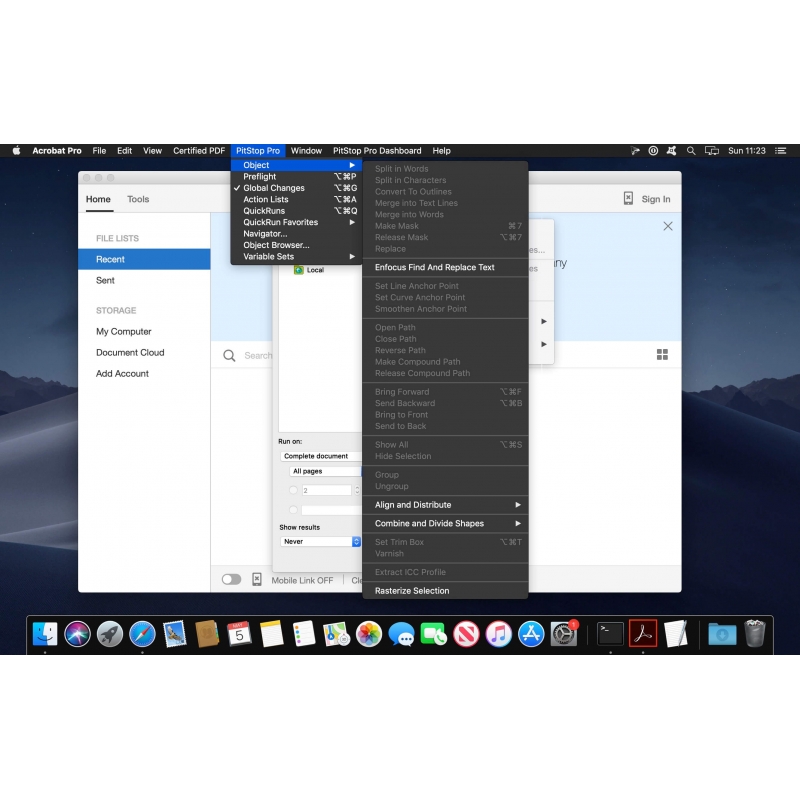Switch to grid view in Acrobat file list
This screenshot has height=800, width=800.
click(x=662, y=355)
